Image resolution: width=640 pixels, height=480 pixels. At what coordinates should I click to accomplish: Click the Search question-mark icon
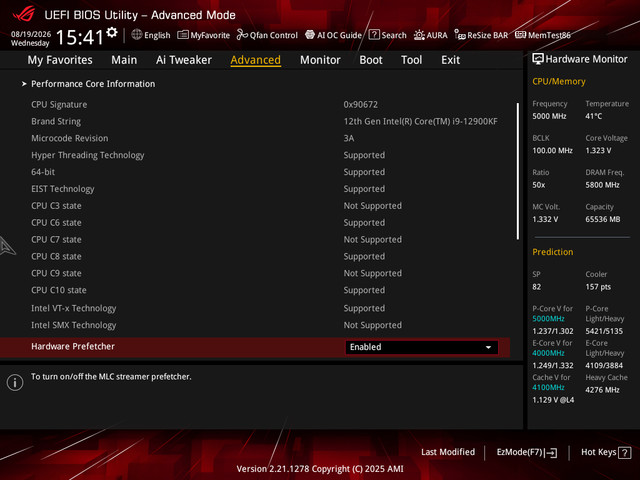pos(374,35)
